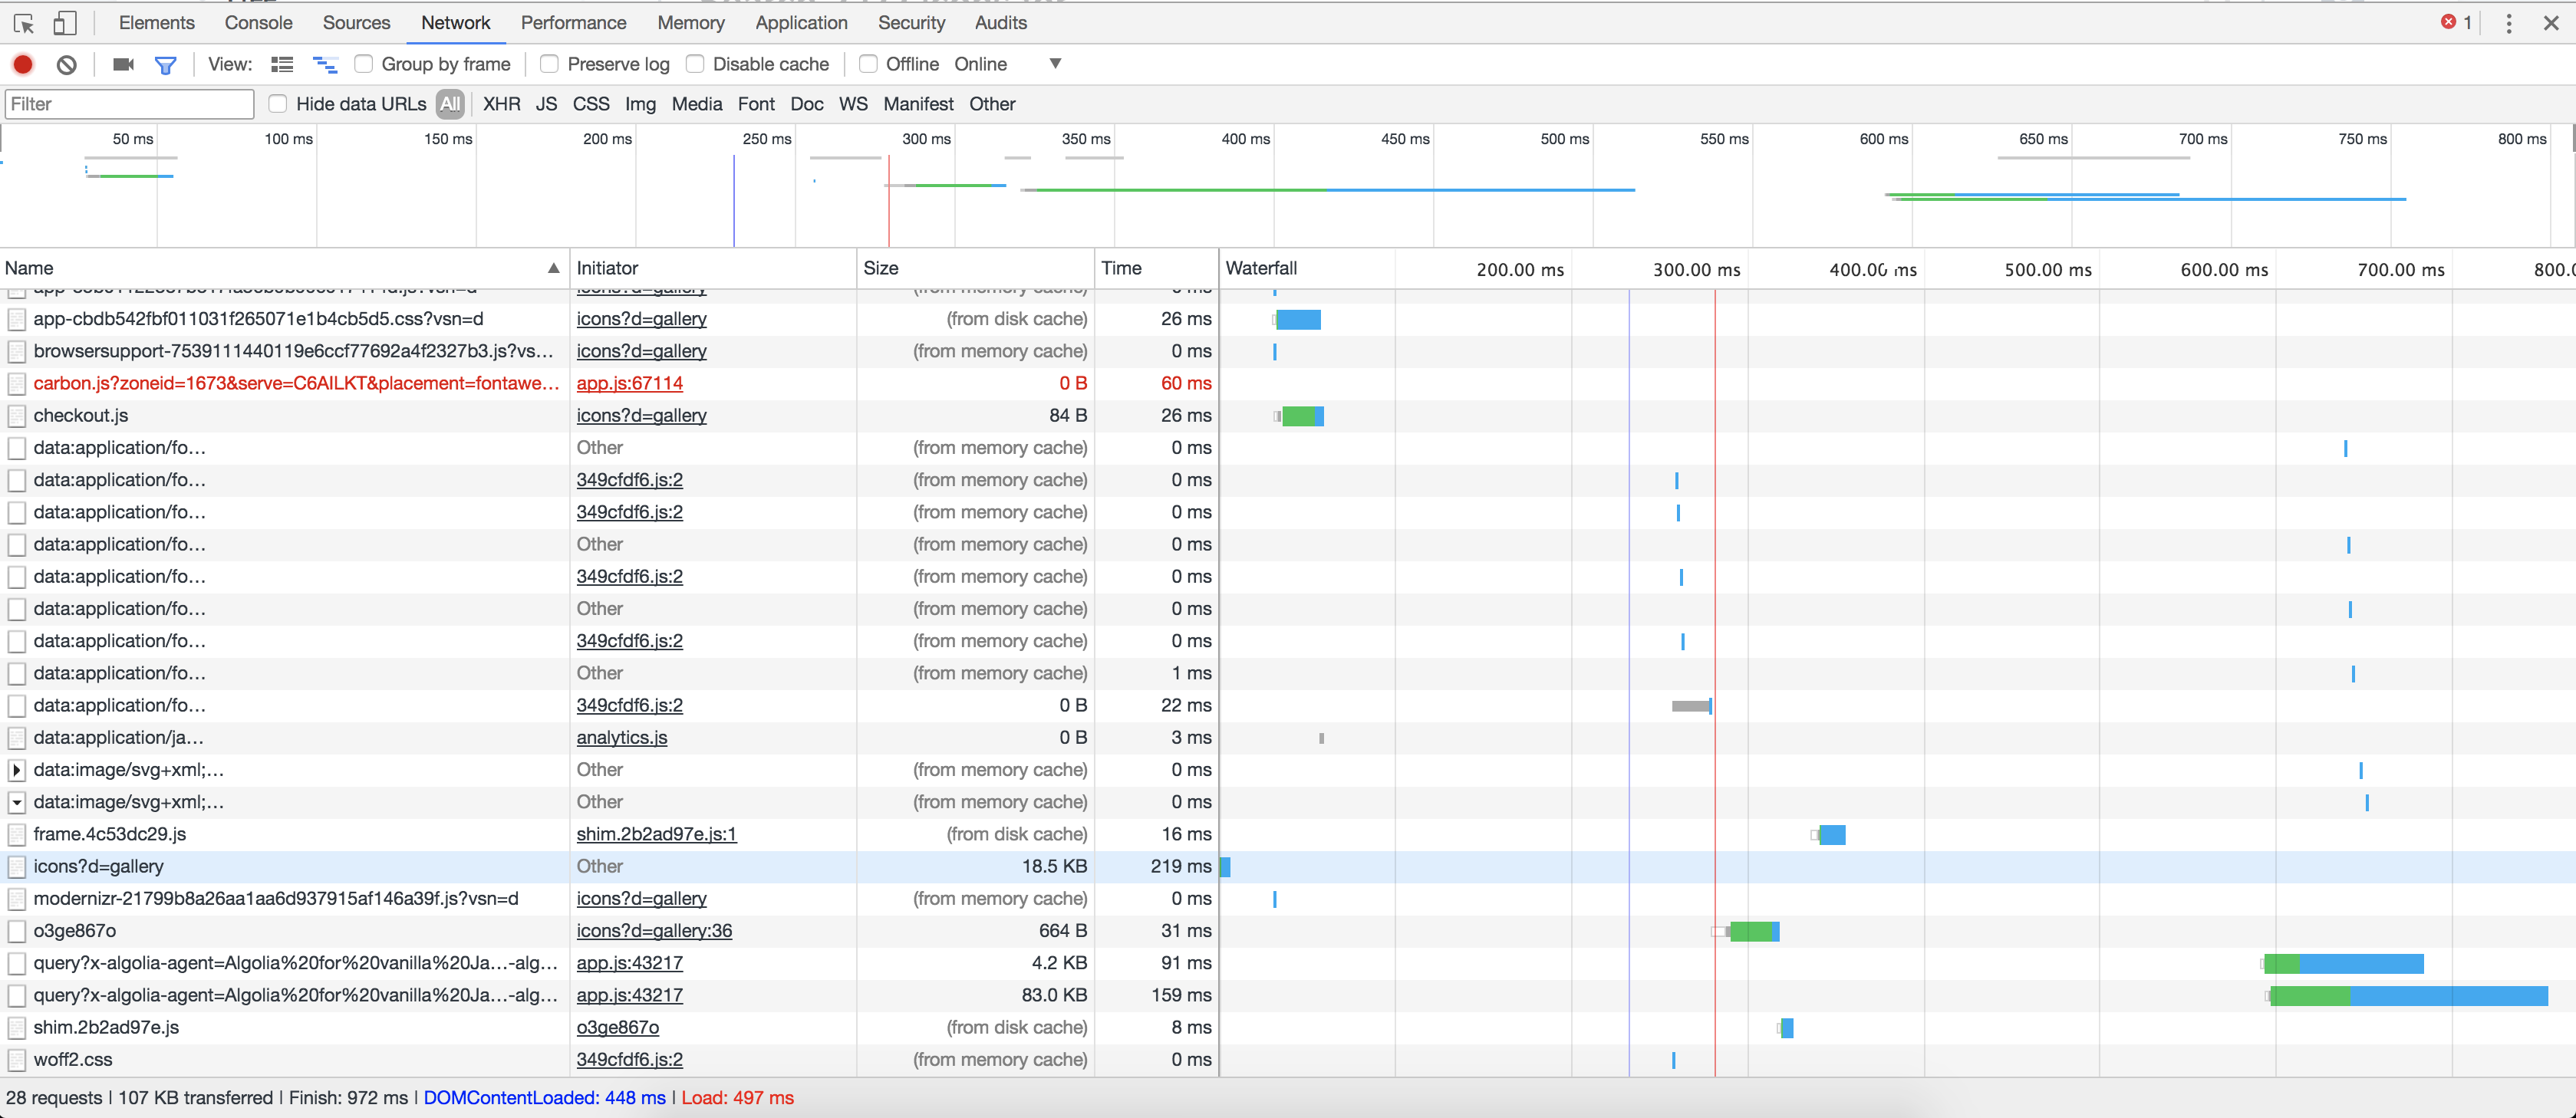Open the Application tab
This screenshot has height=1118, width=2576.
(801, 22)
